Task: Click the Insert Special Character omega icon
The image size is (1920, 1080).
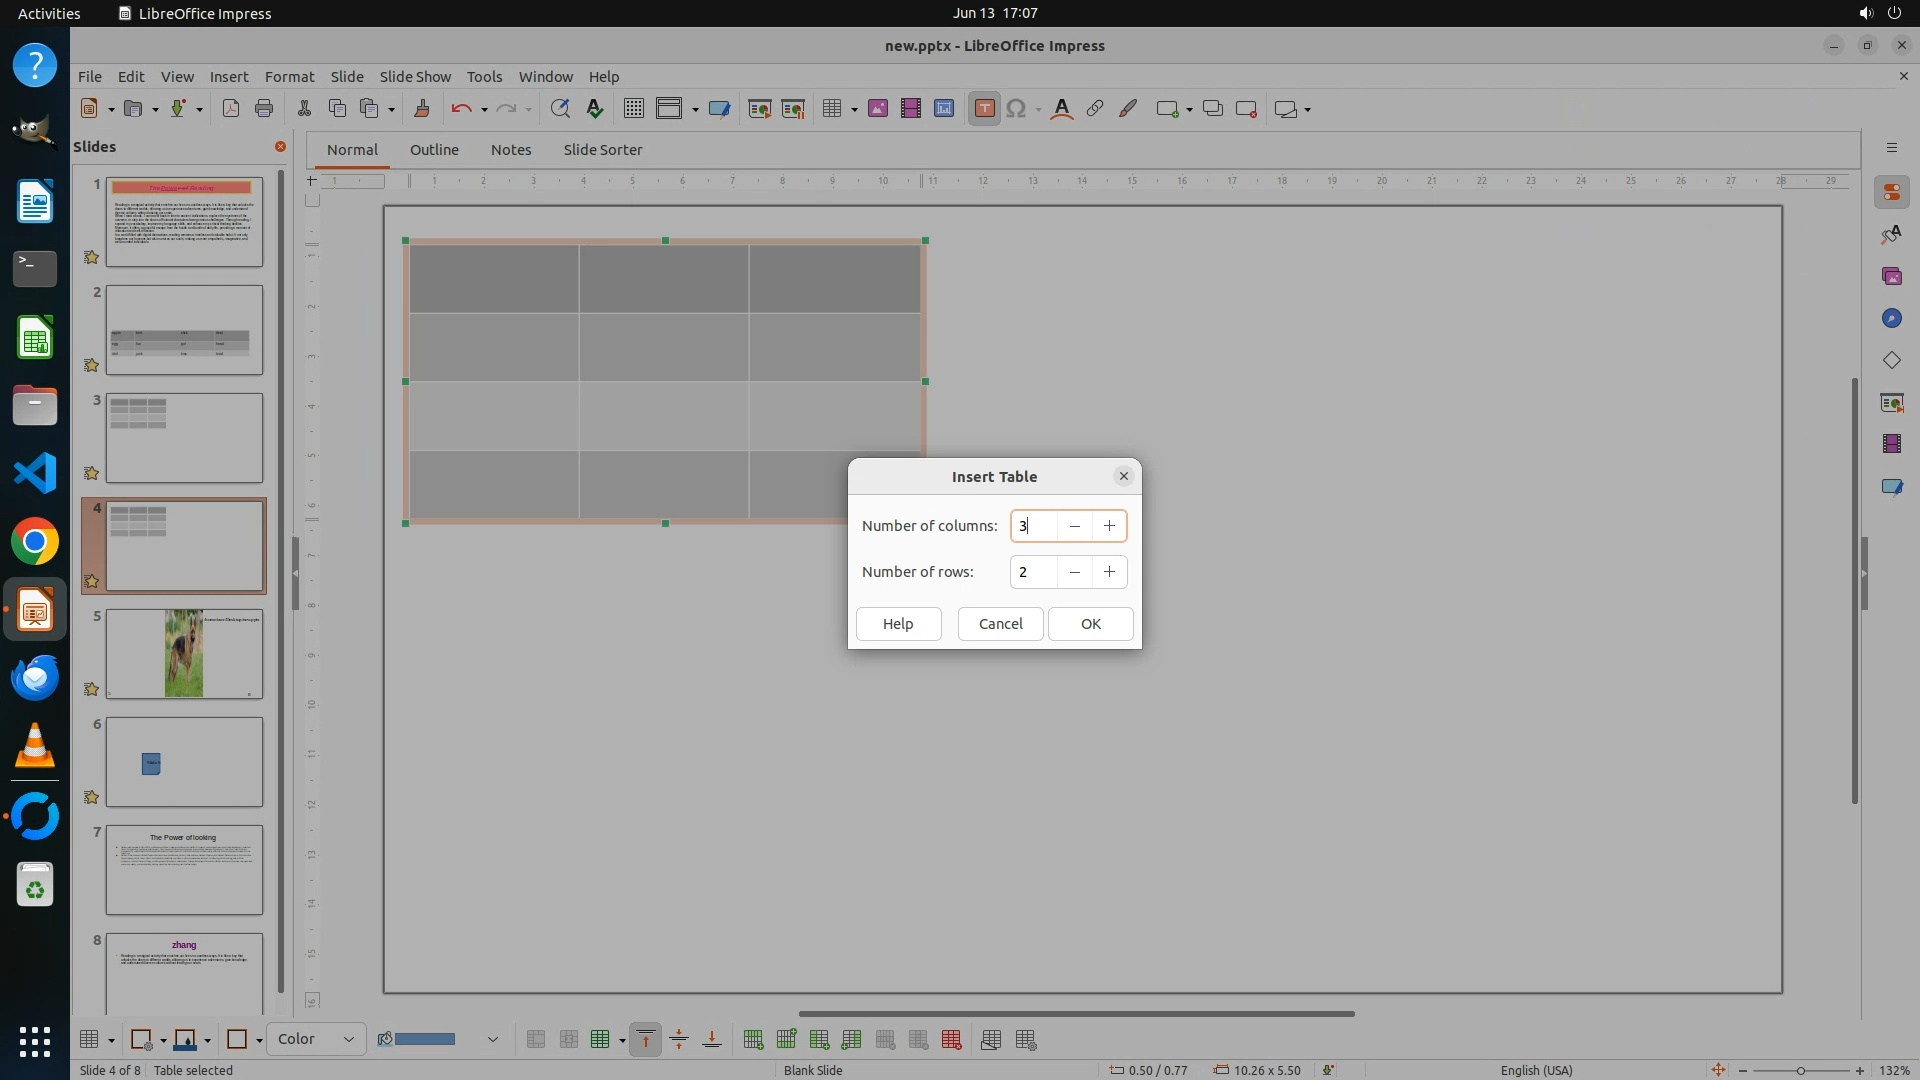Action: [1016, 109]
